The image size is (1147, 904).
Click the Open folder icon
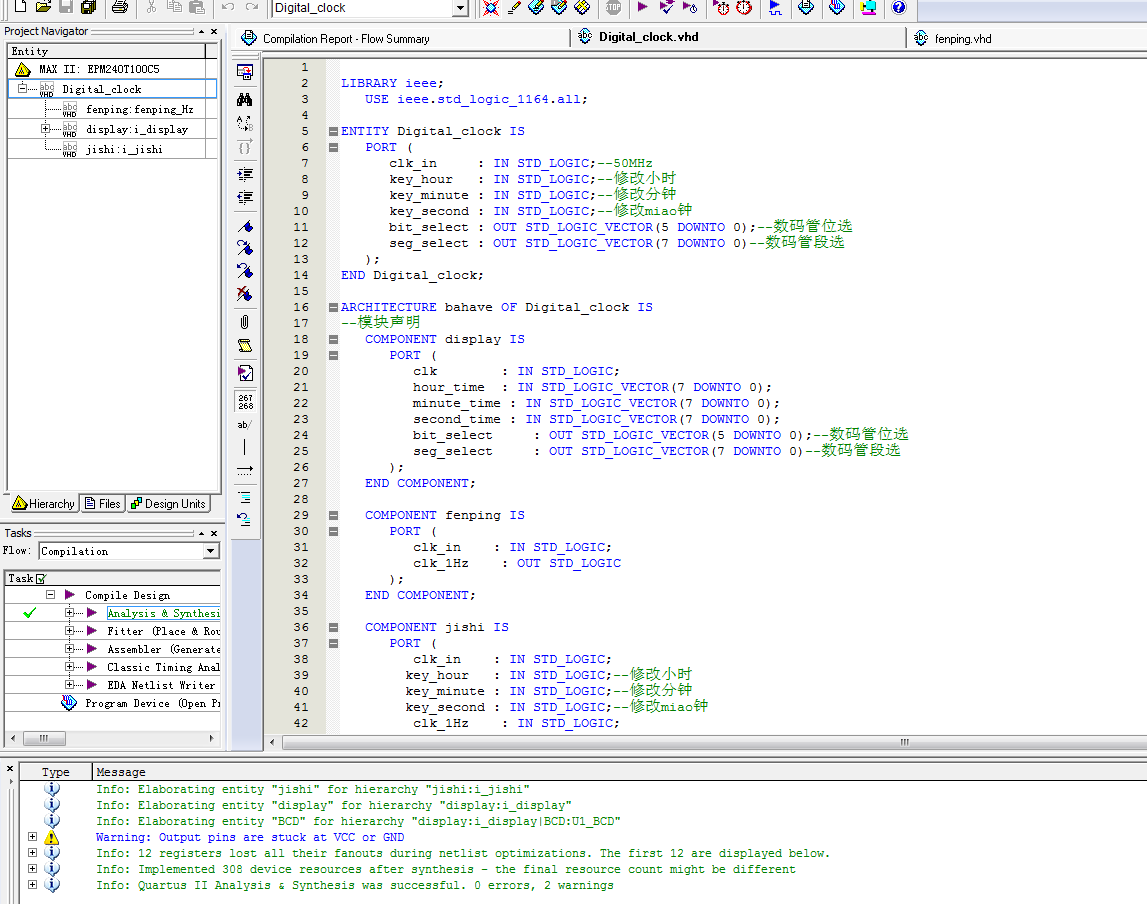click(43, 8)
